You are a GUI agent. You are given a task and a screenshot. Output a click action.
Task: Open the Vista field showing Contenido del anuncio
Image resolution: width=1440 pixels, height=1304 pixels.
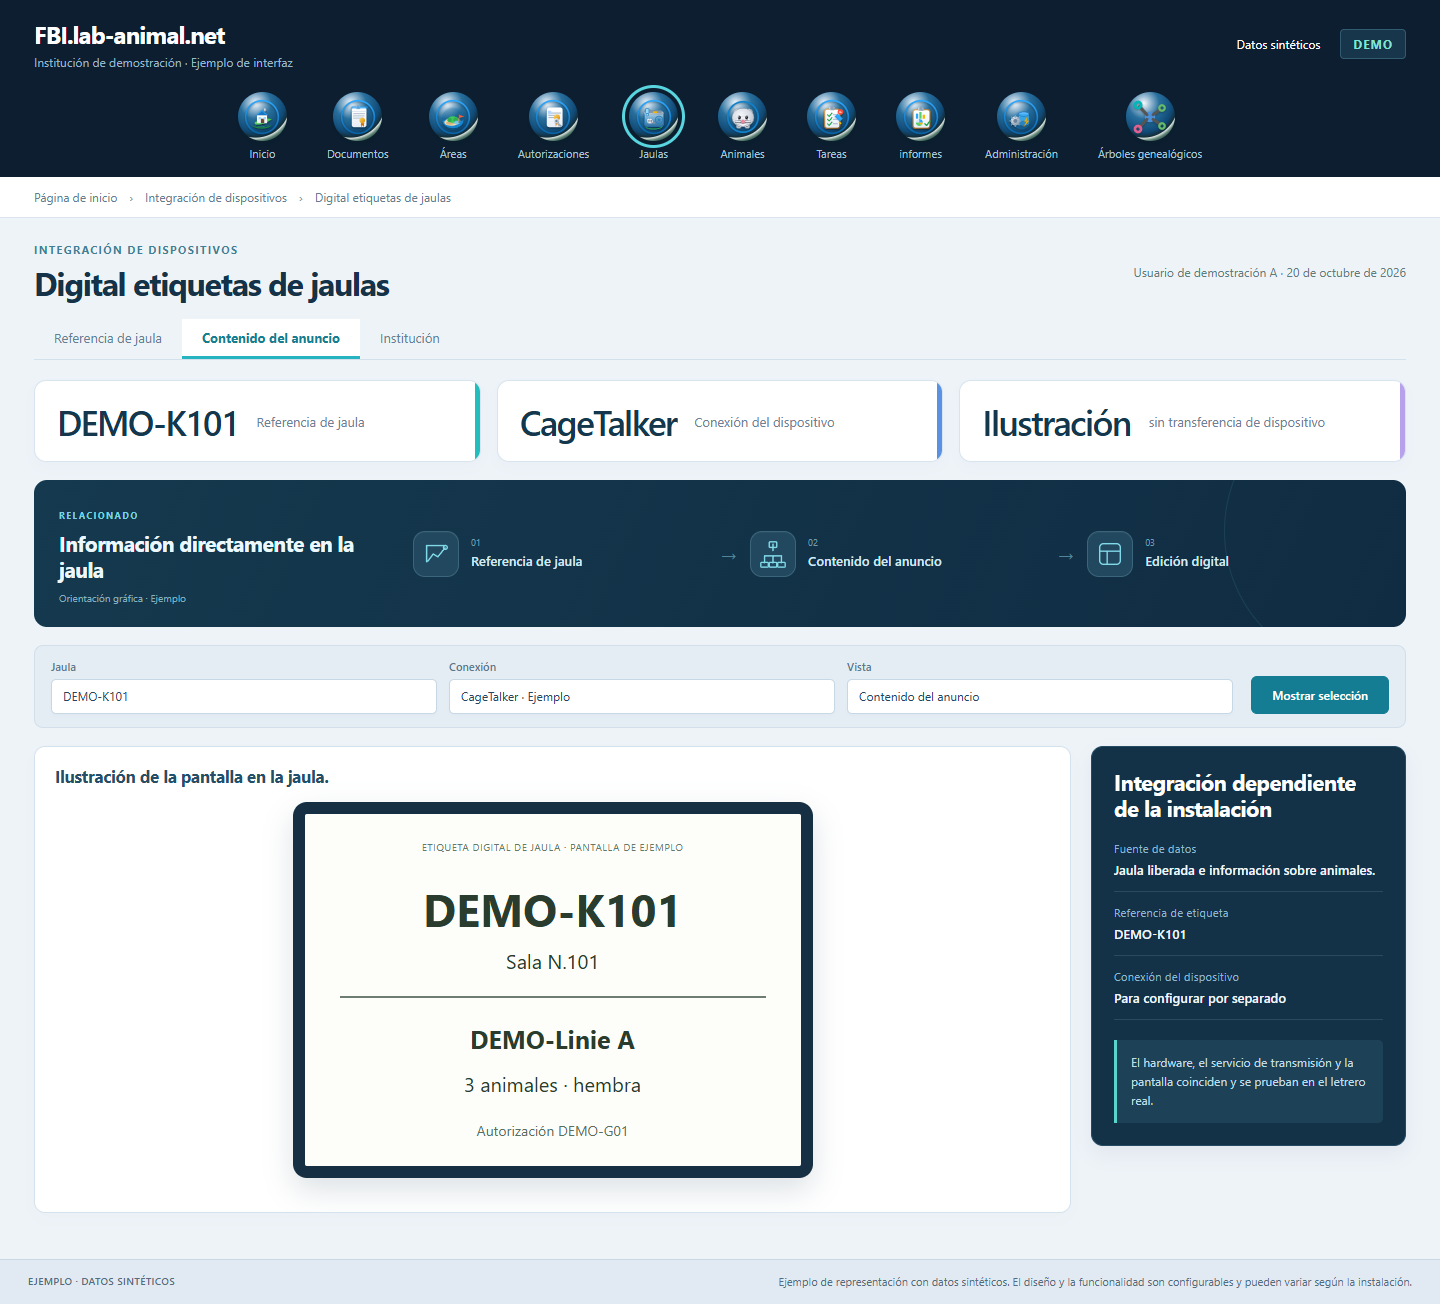[x=1040, y=697]
